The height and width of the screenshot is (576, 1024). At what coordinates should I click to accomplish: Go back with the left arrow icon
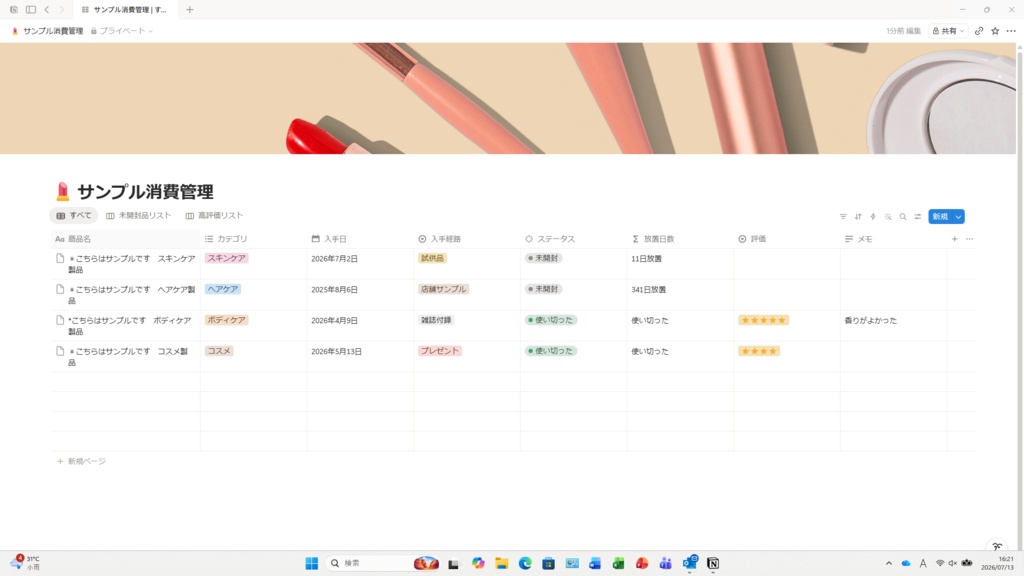[47, 10]
